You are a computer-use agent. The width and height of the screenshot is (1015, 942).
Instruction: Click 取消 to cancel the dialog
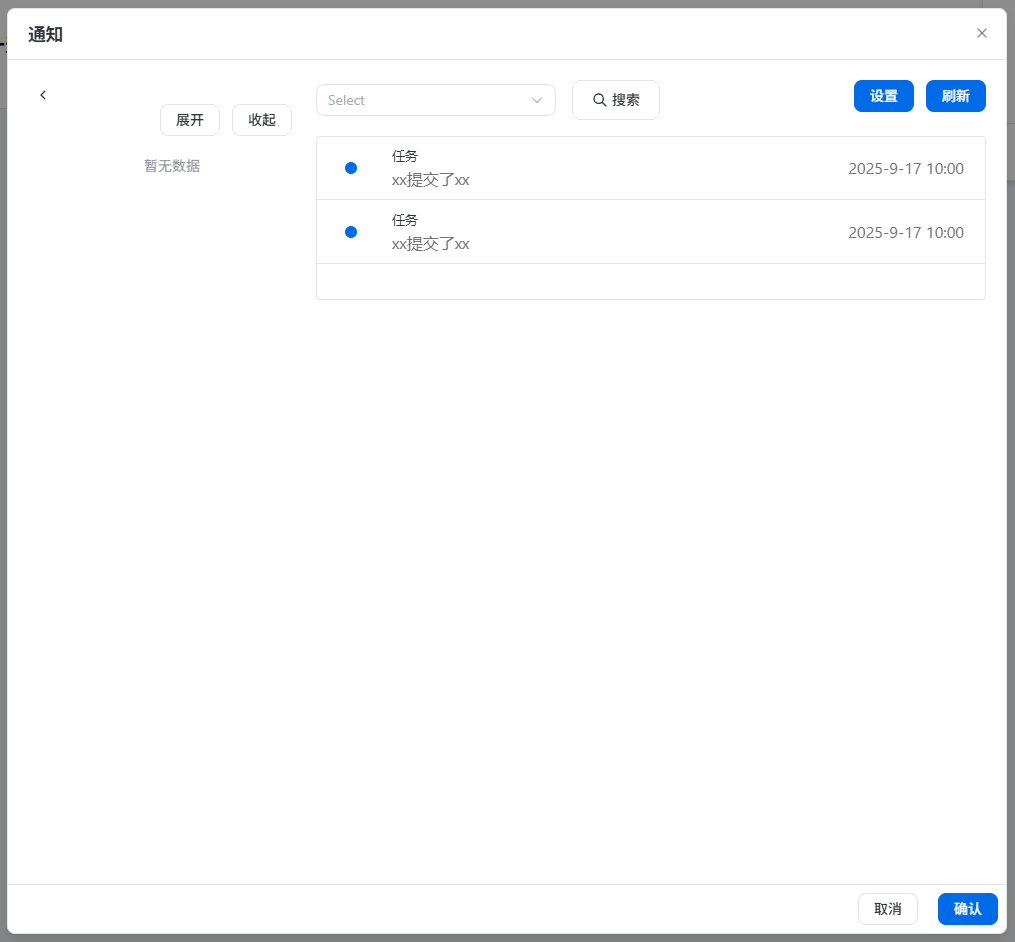pos(887,908)
